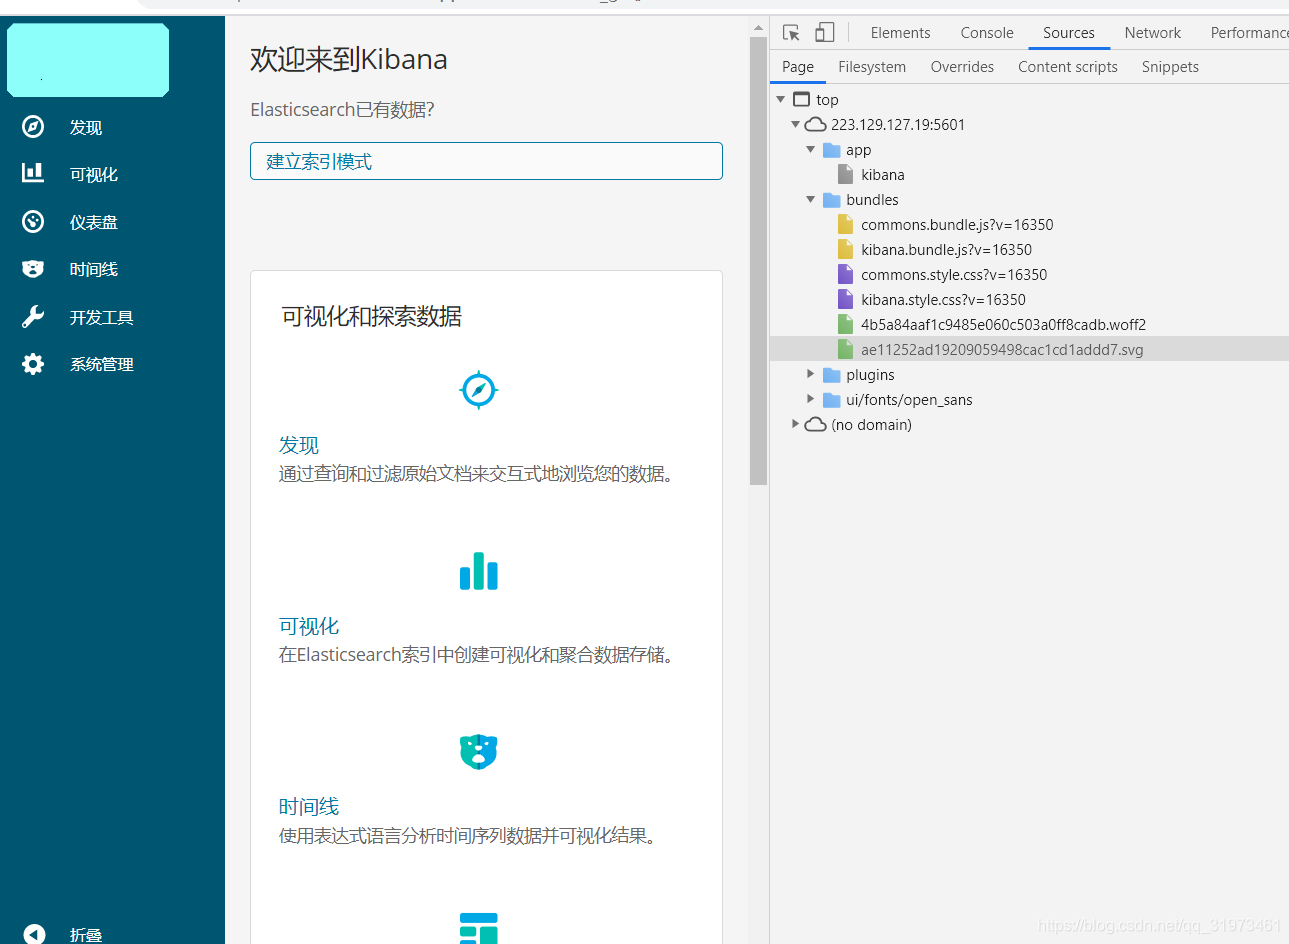Screen dimensions: 1289x944
Task: Click the app folder icon
Action: (831, 150)
